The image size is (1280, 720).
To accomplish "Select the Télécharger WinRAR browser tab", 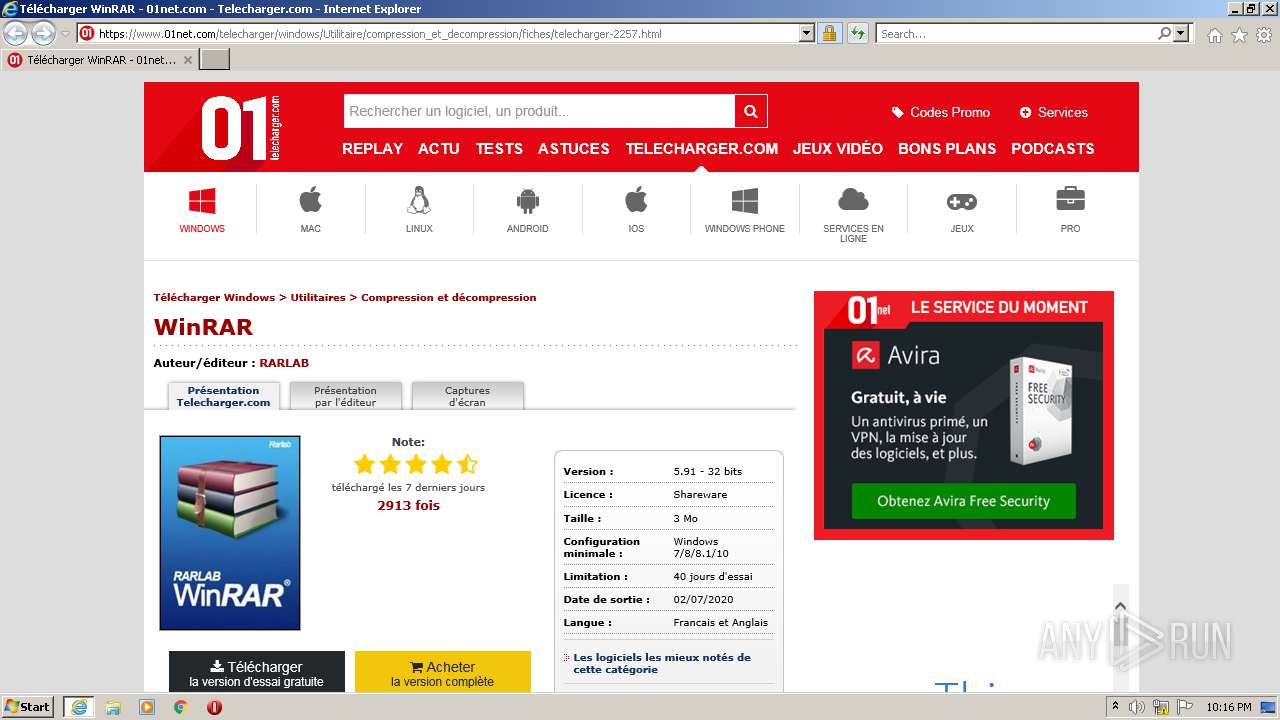I will click(100, 59).
